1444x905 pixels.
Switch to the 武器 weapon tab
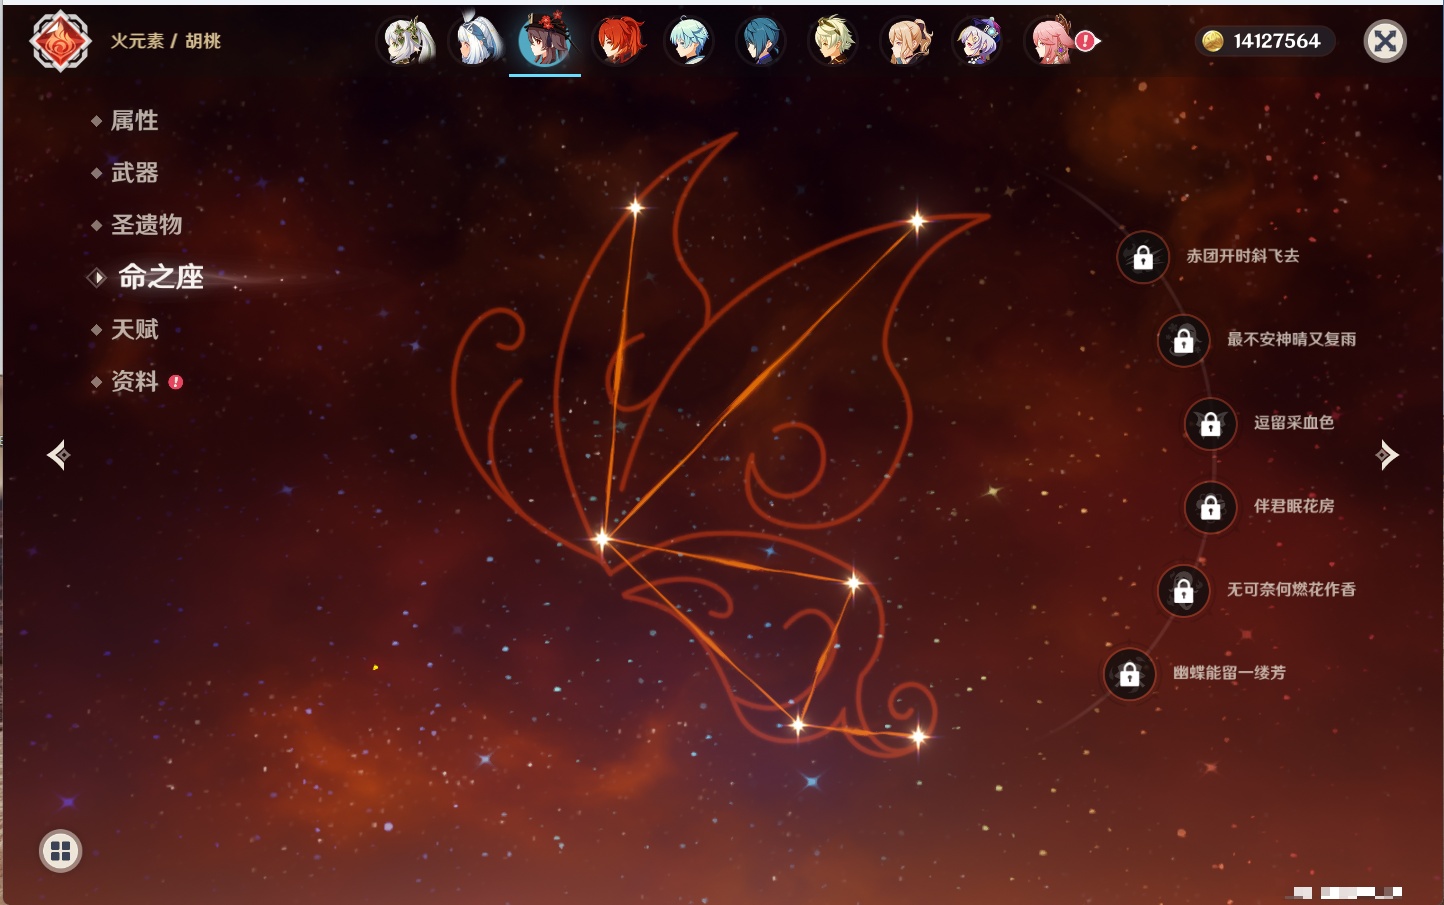pos(134,173)
